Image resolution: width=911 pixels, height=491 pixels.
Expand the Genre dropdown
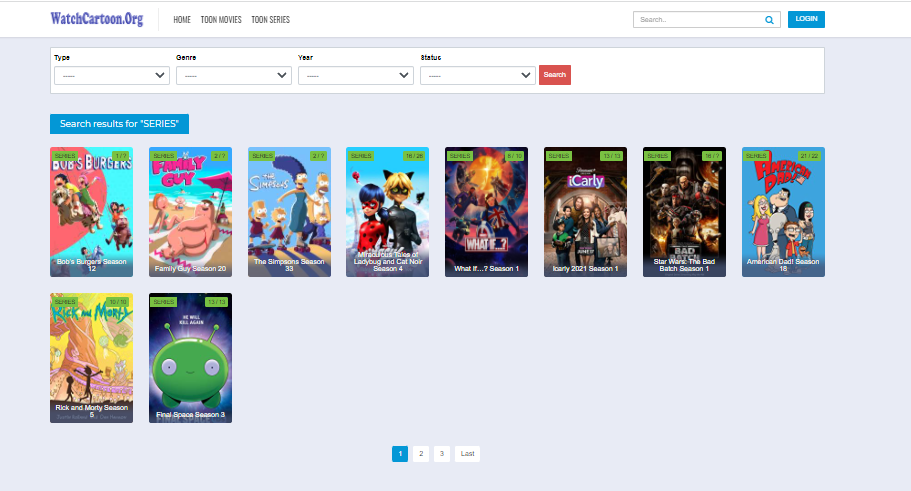pyautogui.click(x=234, y=76)
